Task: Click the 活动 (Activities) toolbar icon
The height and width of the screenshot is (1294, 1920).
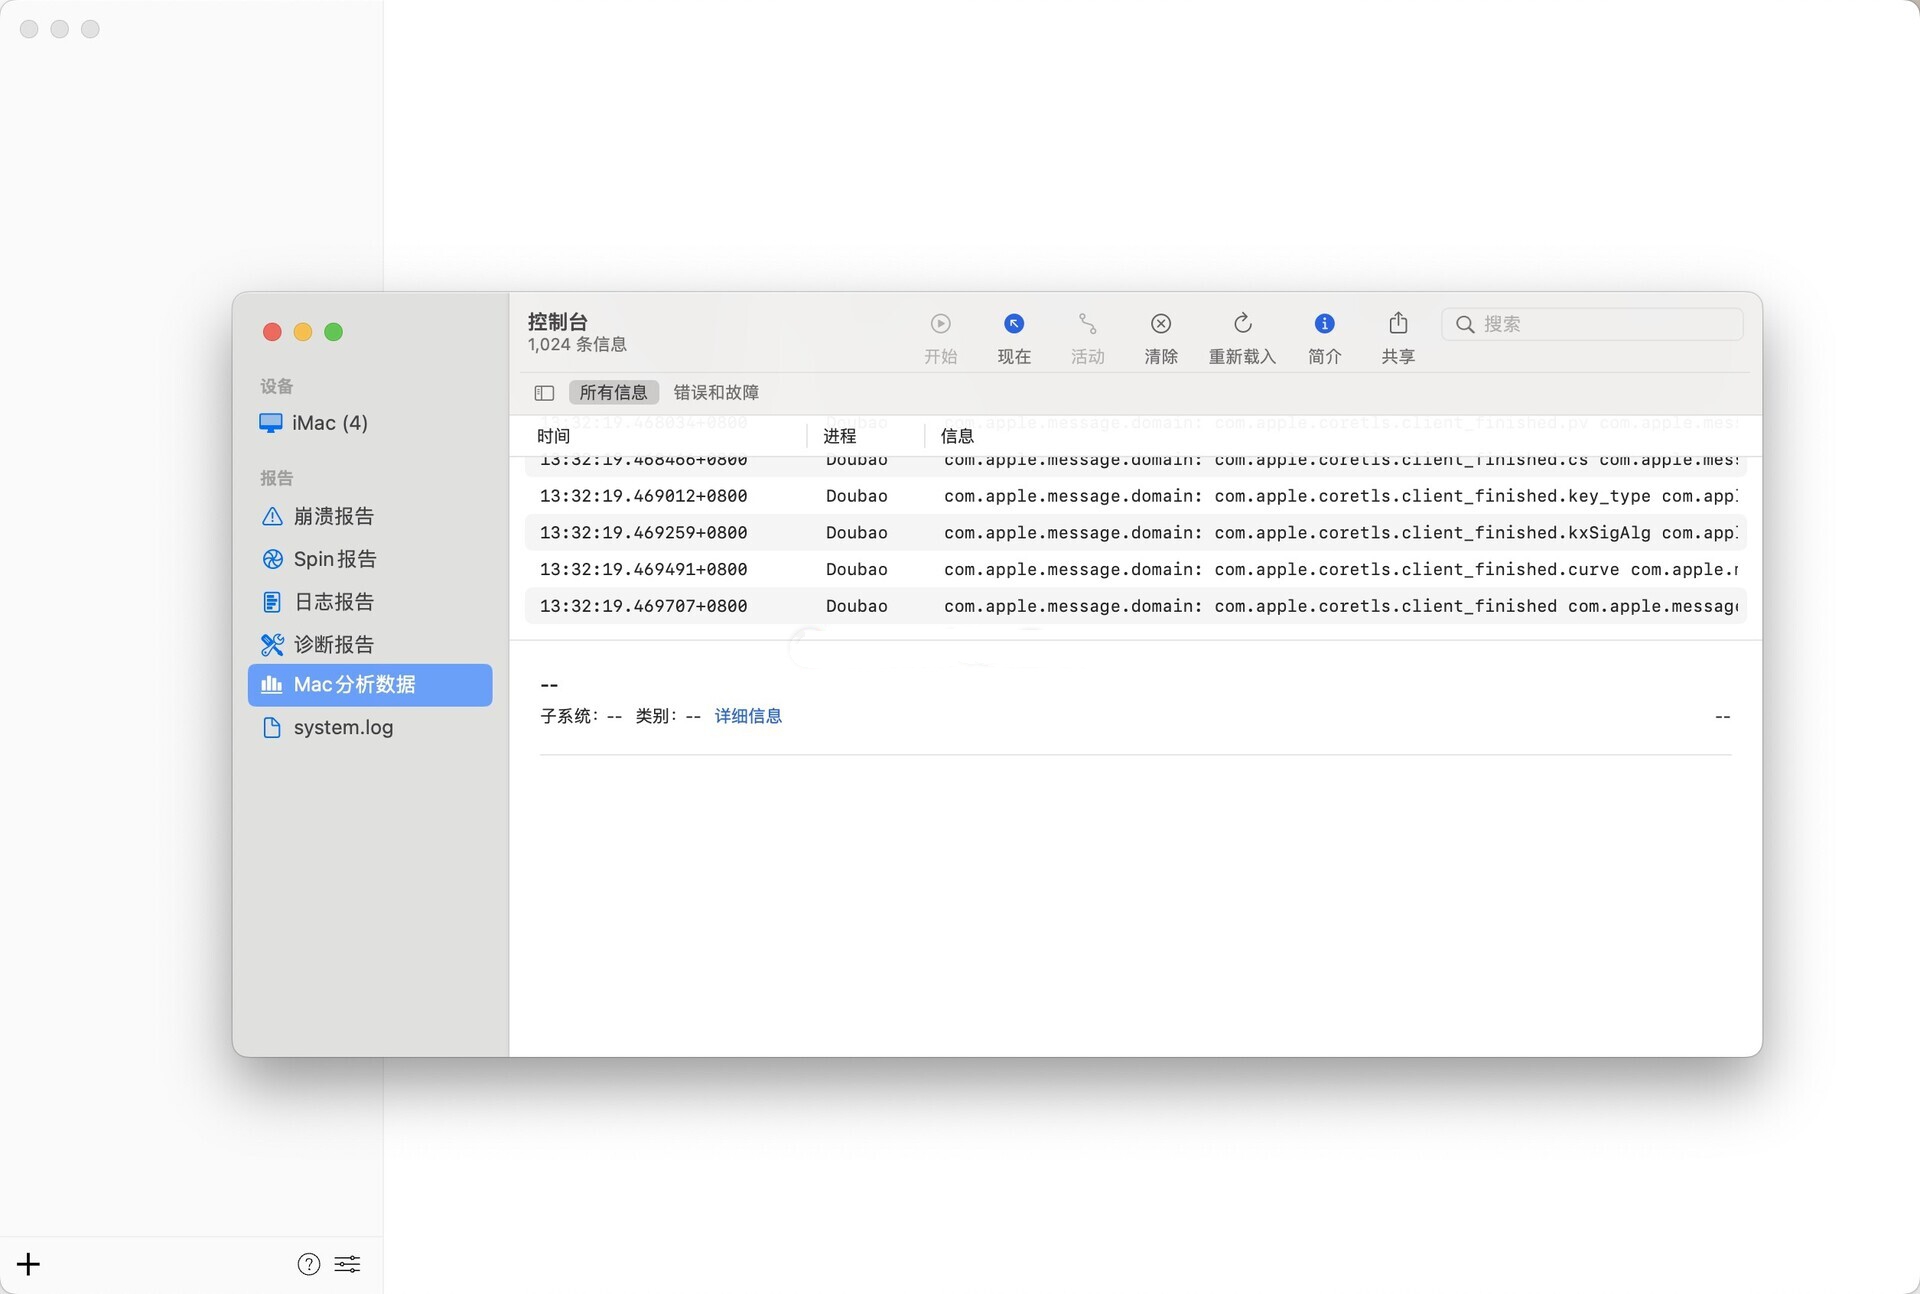Action: coord(1087,324)
